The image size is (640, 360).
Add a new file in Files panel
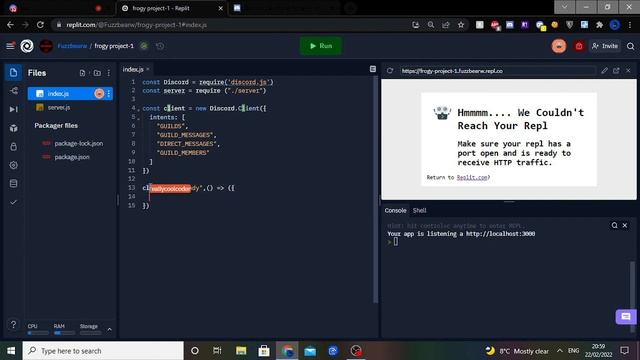pyautogui.click(x=82, y=73)
